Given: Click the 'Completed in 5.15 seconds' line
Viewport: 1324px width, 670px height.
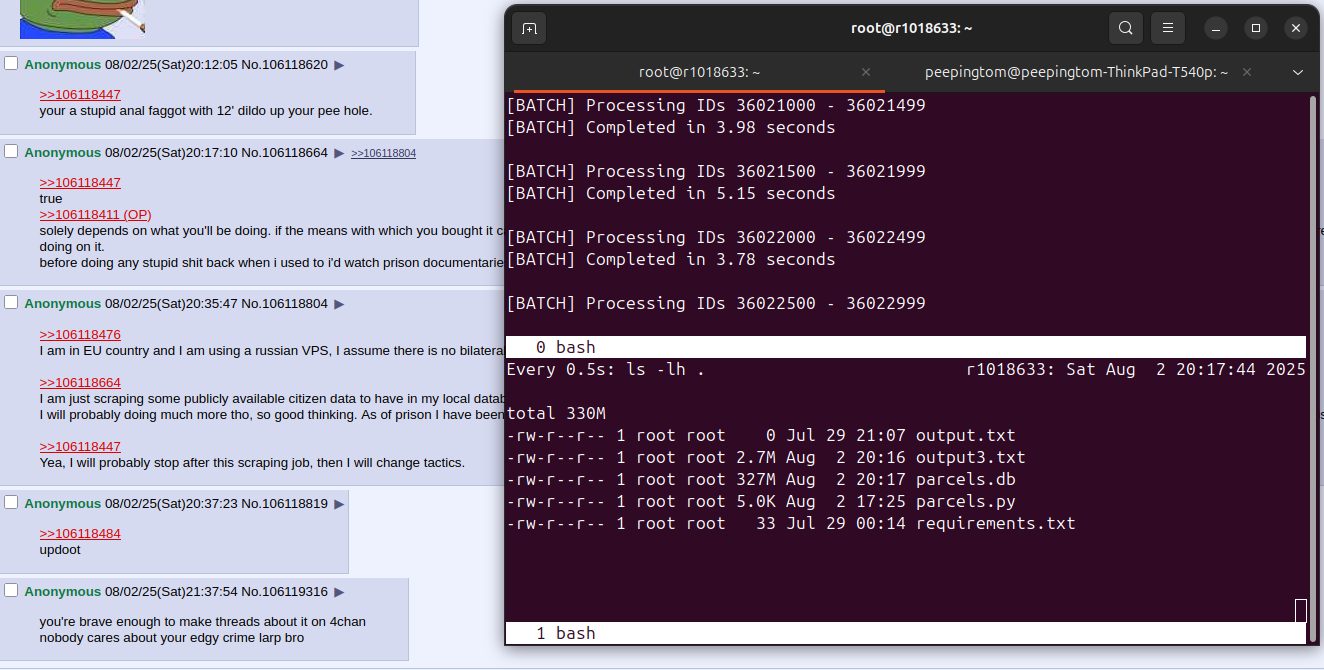Looking at the screenshot, I should 671,194.
